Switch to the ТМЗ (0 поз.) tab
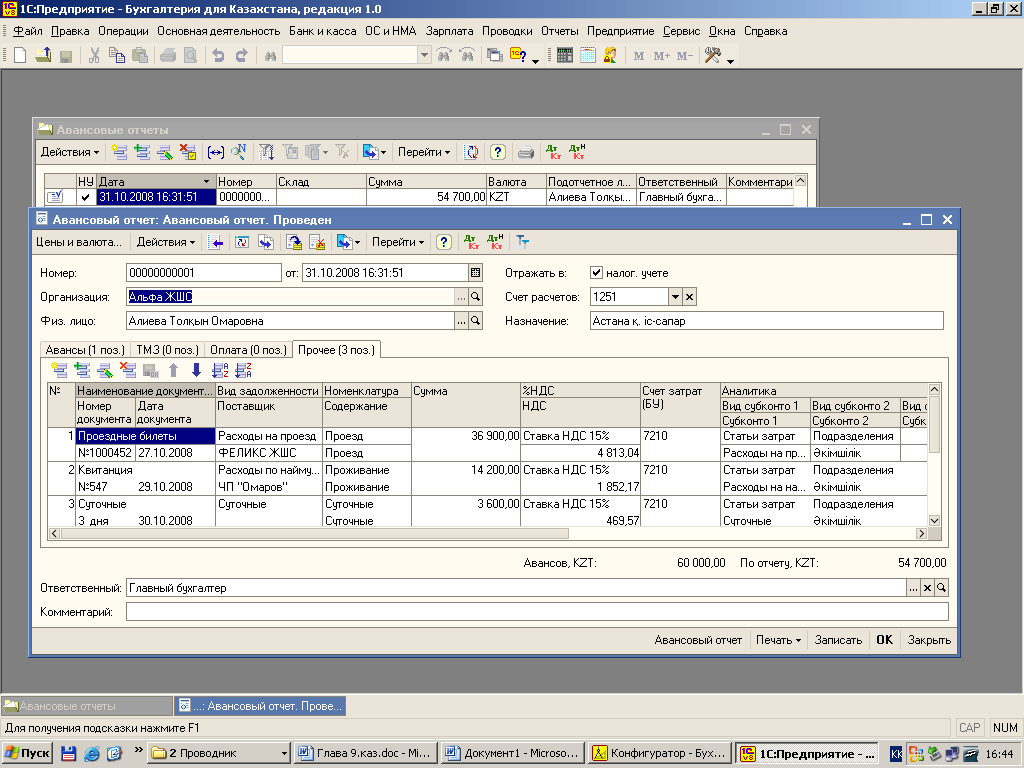The height and width of the screenshot is (768, 1024). 167,350
